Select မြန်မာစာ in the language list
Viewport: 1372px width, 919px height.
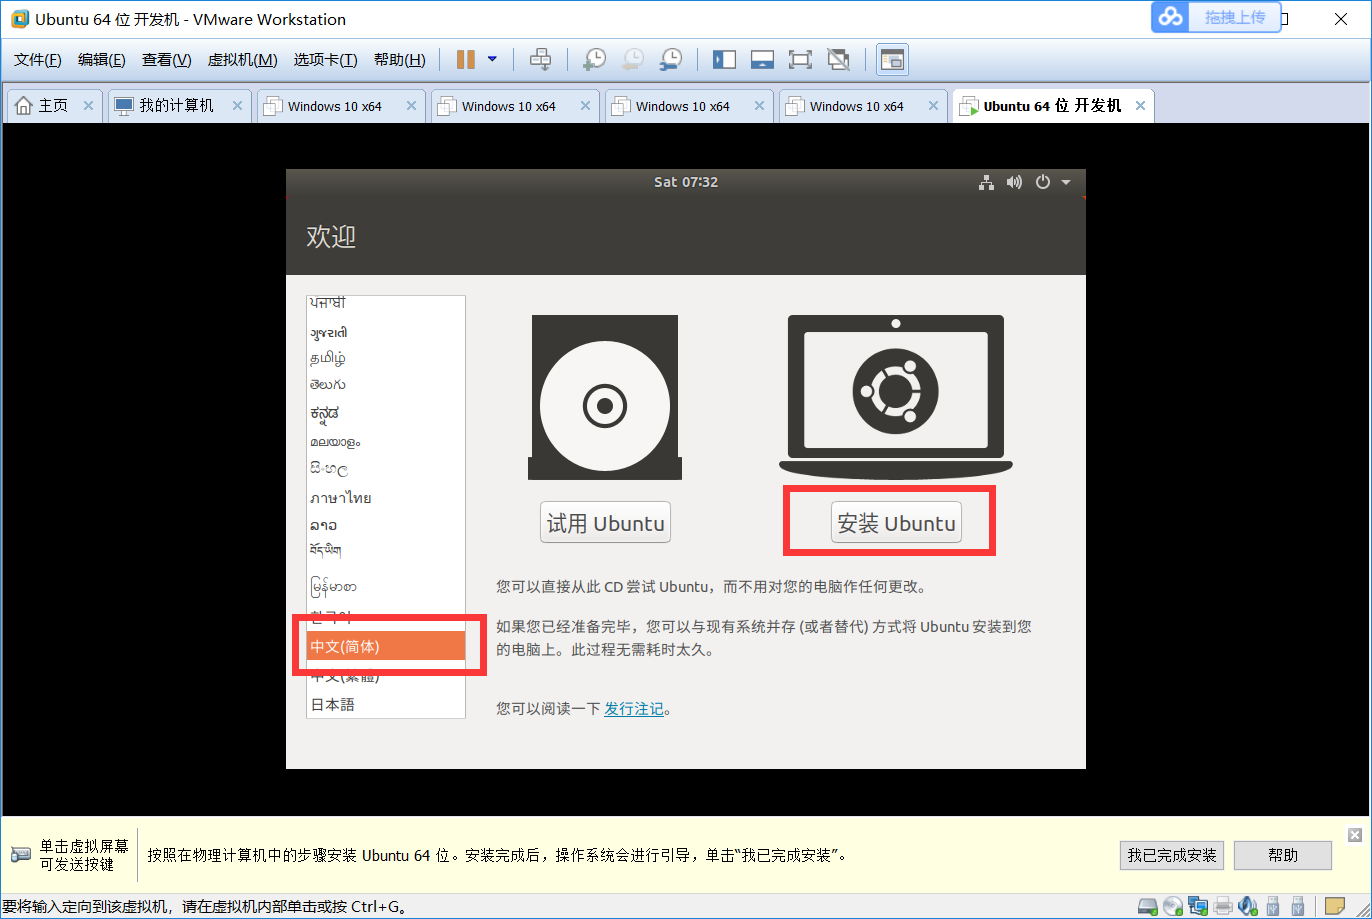(386, 586)
